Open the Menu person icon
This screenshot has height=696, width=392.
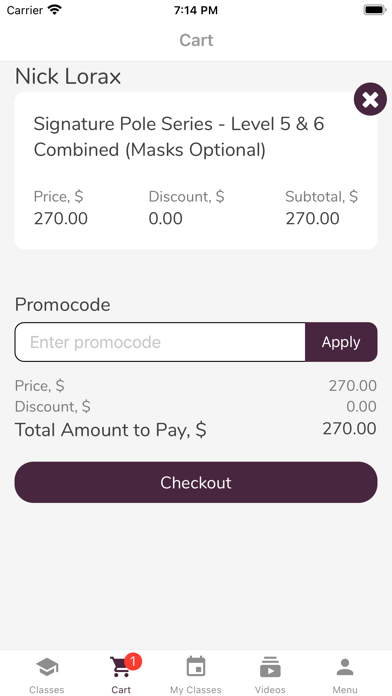345,667
